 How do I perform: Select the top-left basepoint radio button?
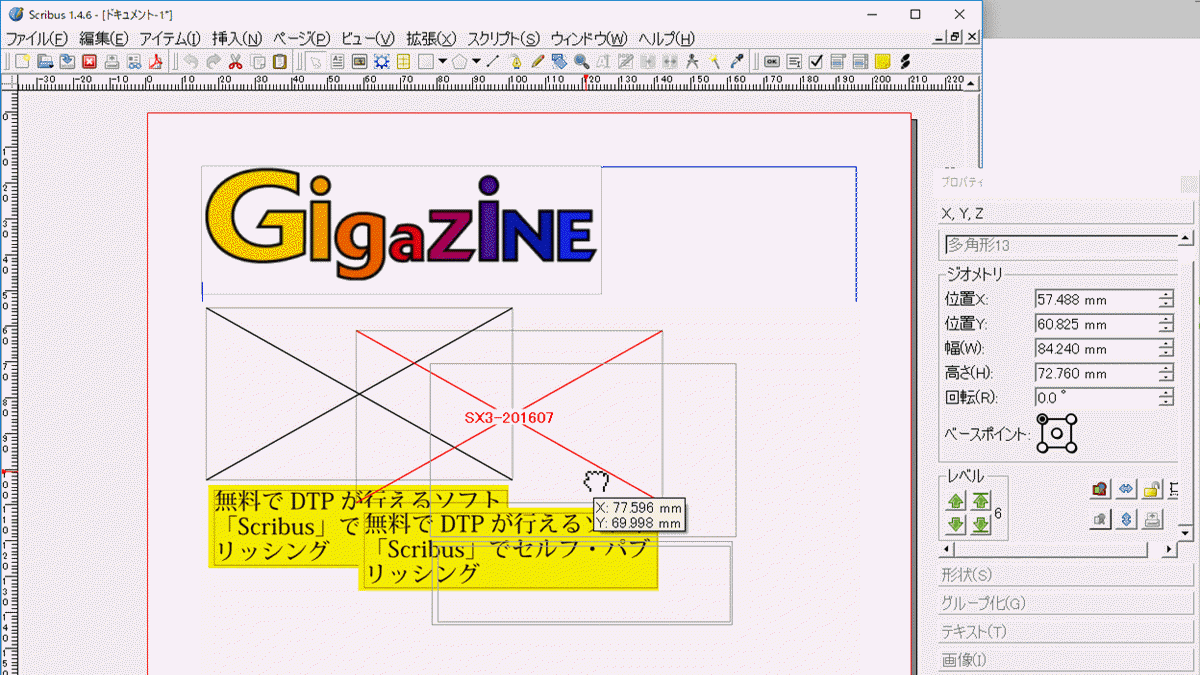pyautogui.click(x=1043, y=420)
